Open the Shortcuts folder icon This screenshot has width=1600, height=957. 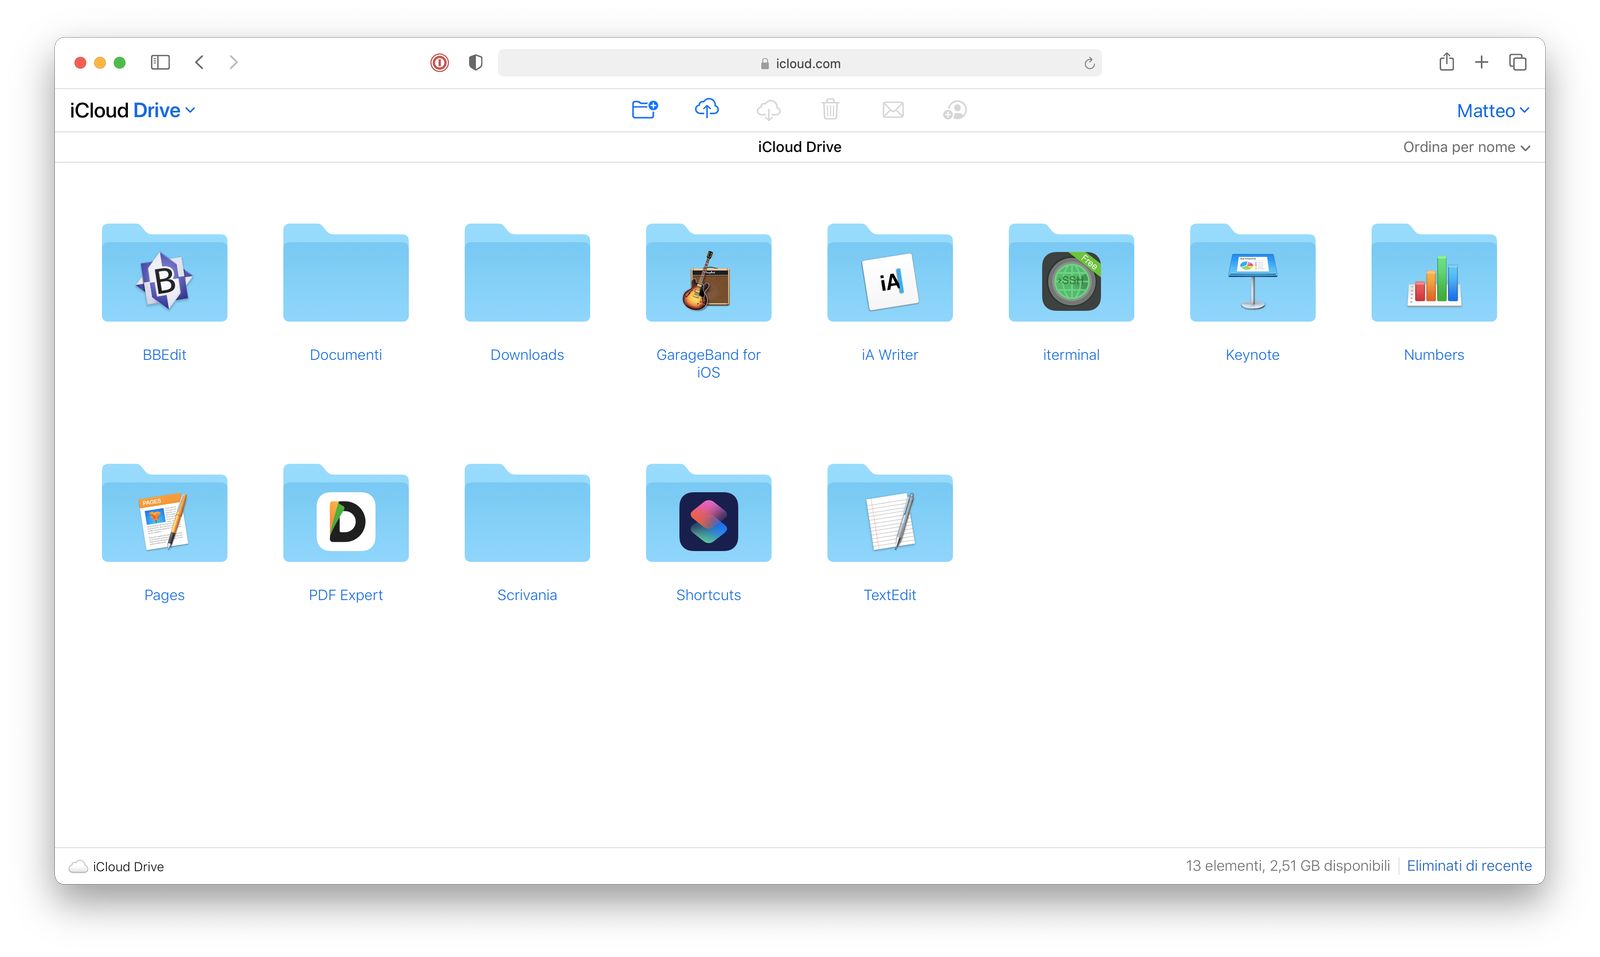709,513
